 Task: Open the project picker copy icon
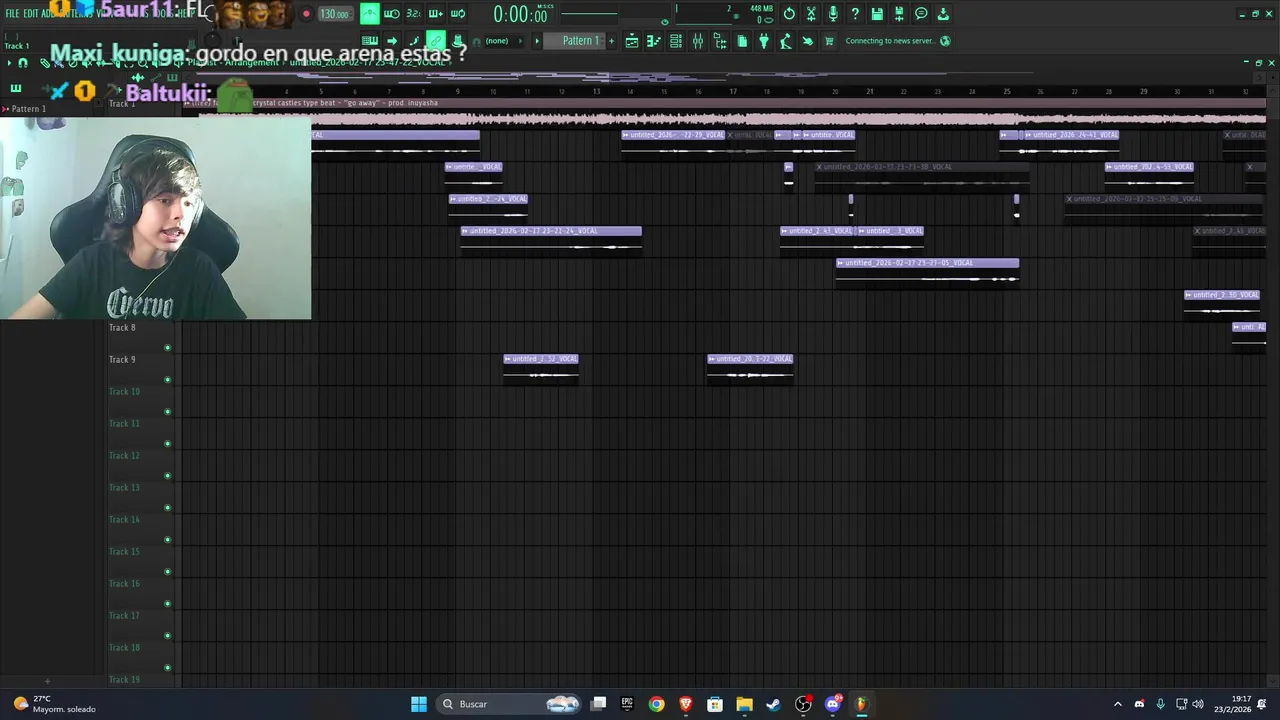coord(742,41)
